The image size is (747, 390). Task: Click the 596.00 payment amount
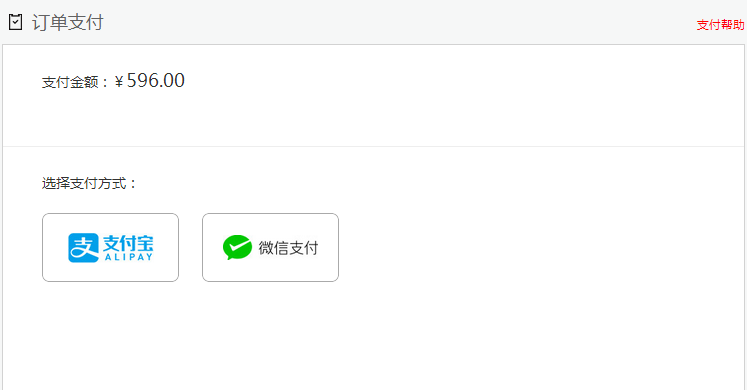tap(156, 80)
